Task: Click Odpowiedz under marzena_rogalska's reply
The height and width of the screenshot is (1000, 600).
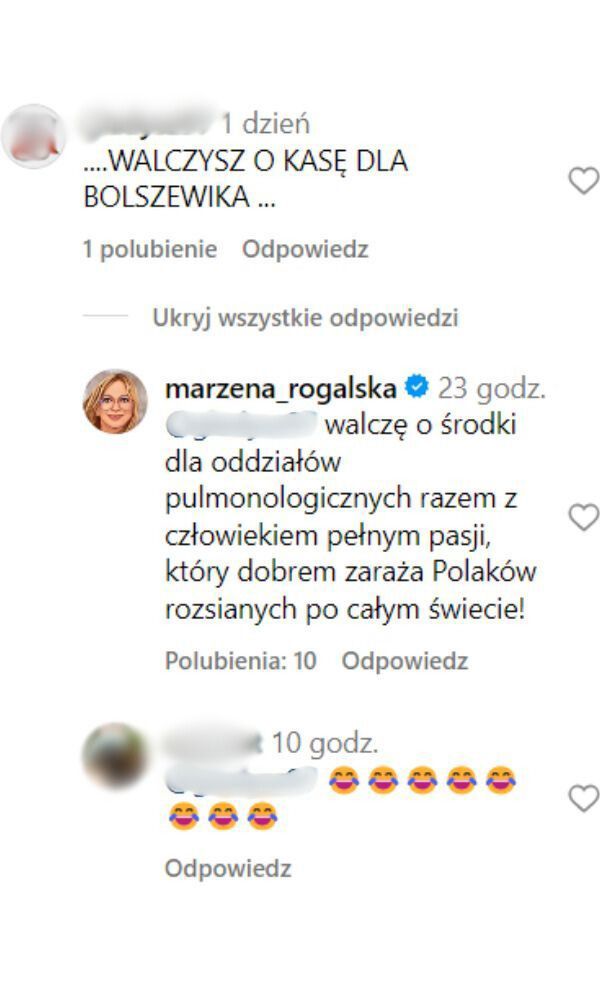Action: (405, 661)
